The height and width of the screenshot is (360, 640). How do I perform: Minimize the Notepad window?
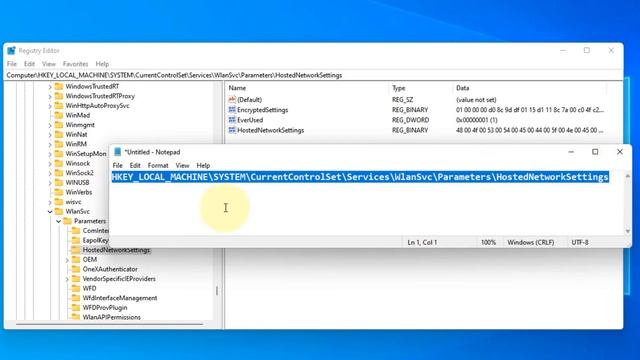click(571, 152)
